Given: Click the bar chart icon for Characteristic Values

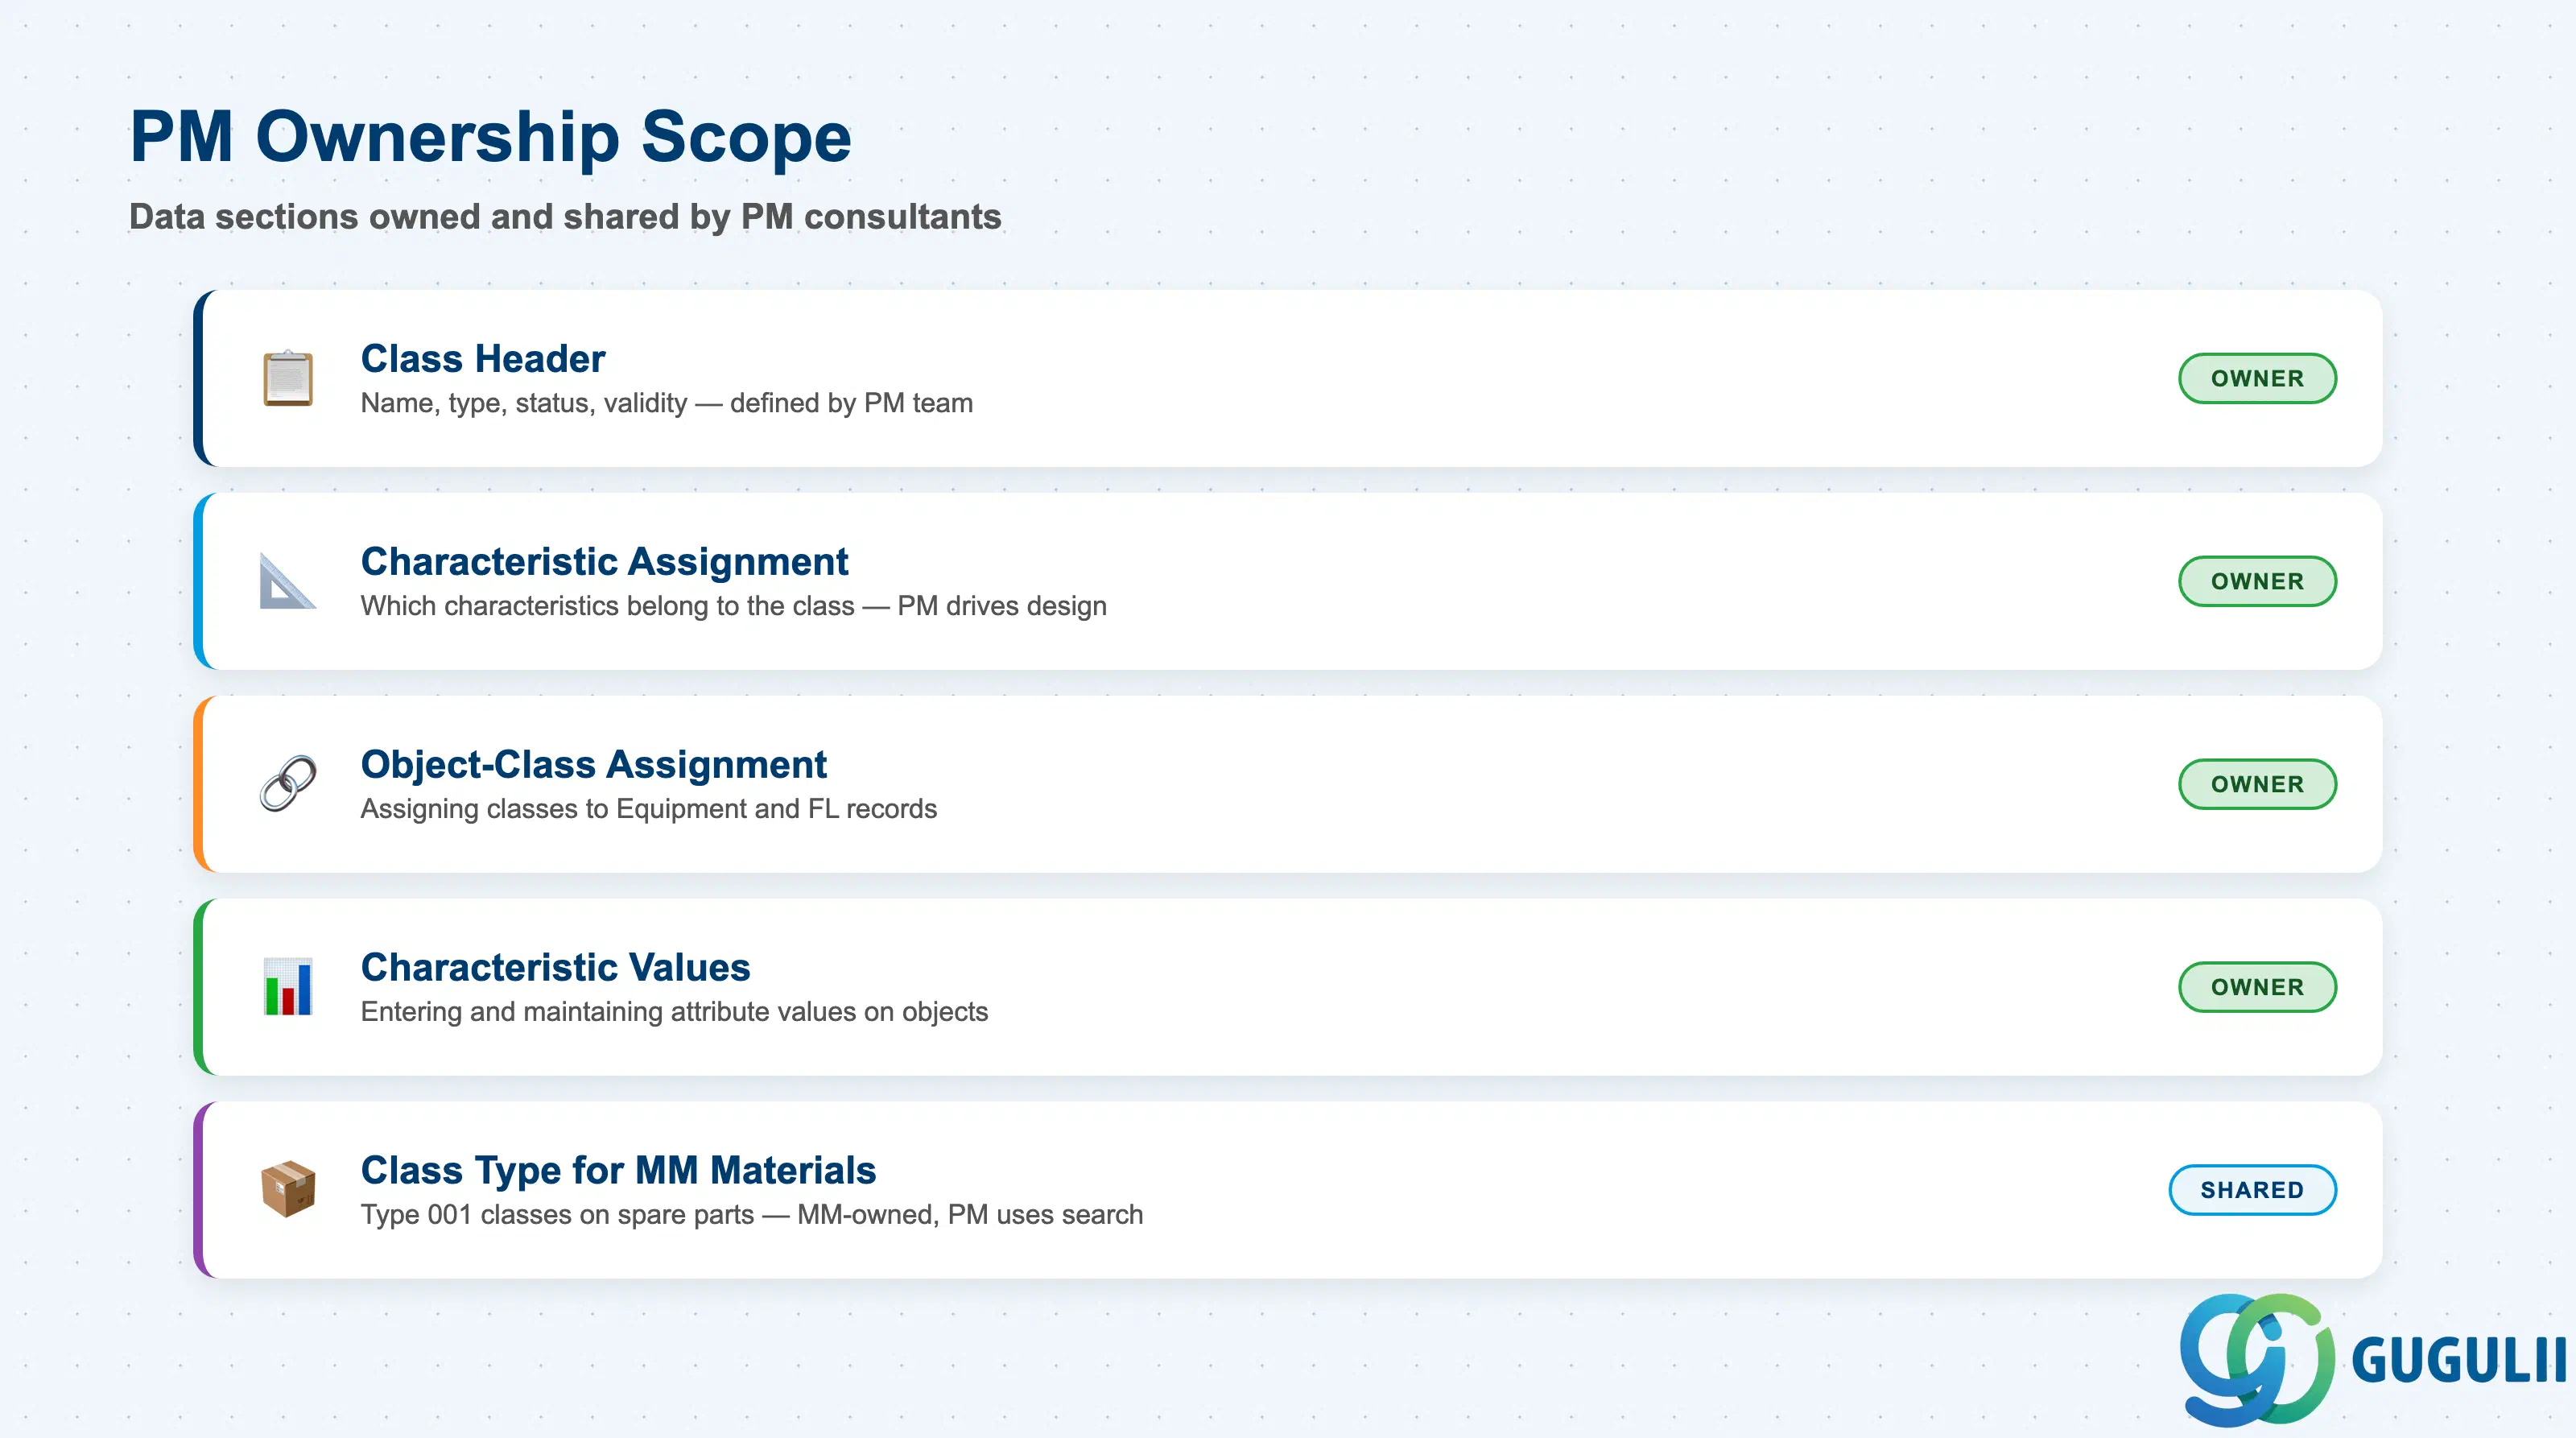Looking at the screenshot, I should point(288,987).
